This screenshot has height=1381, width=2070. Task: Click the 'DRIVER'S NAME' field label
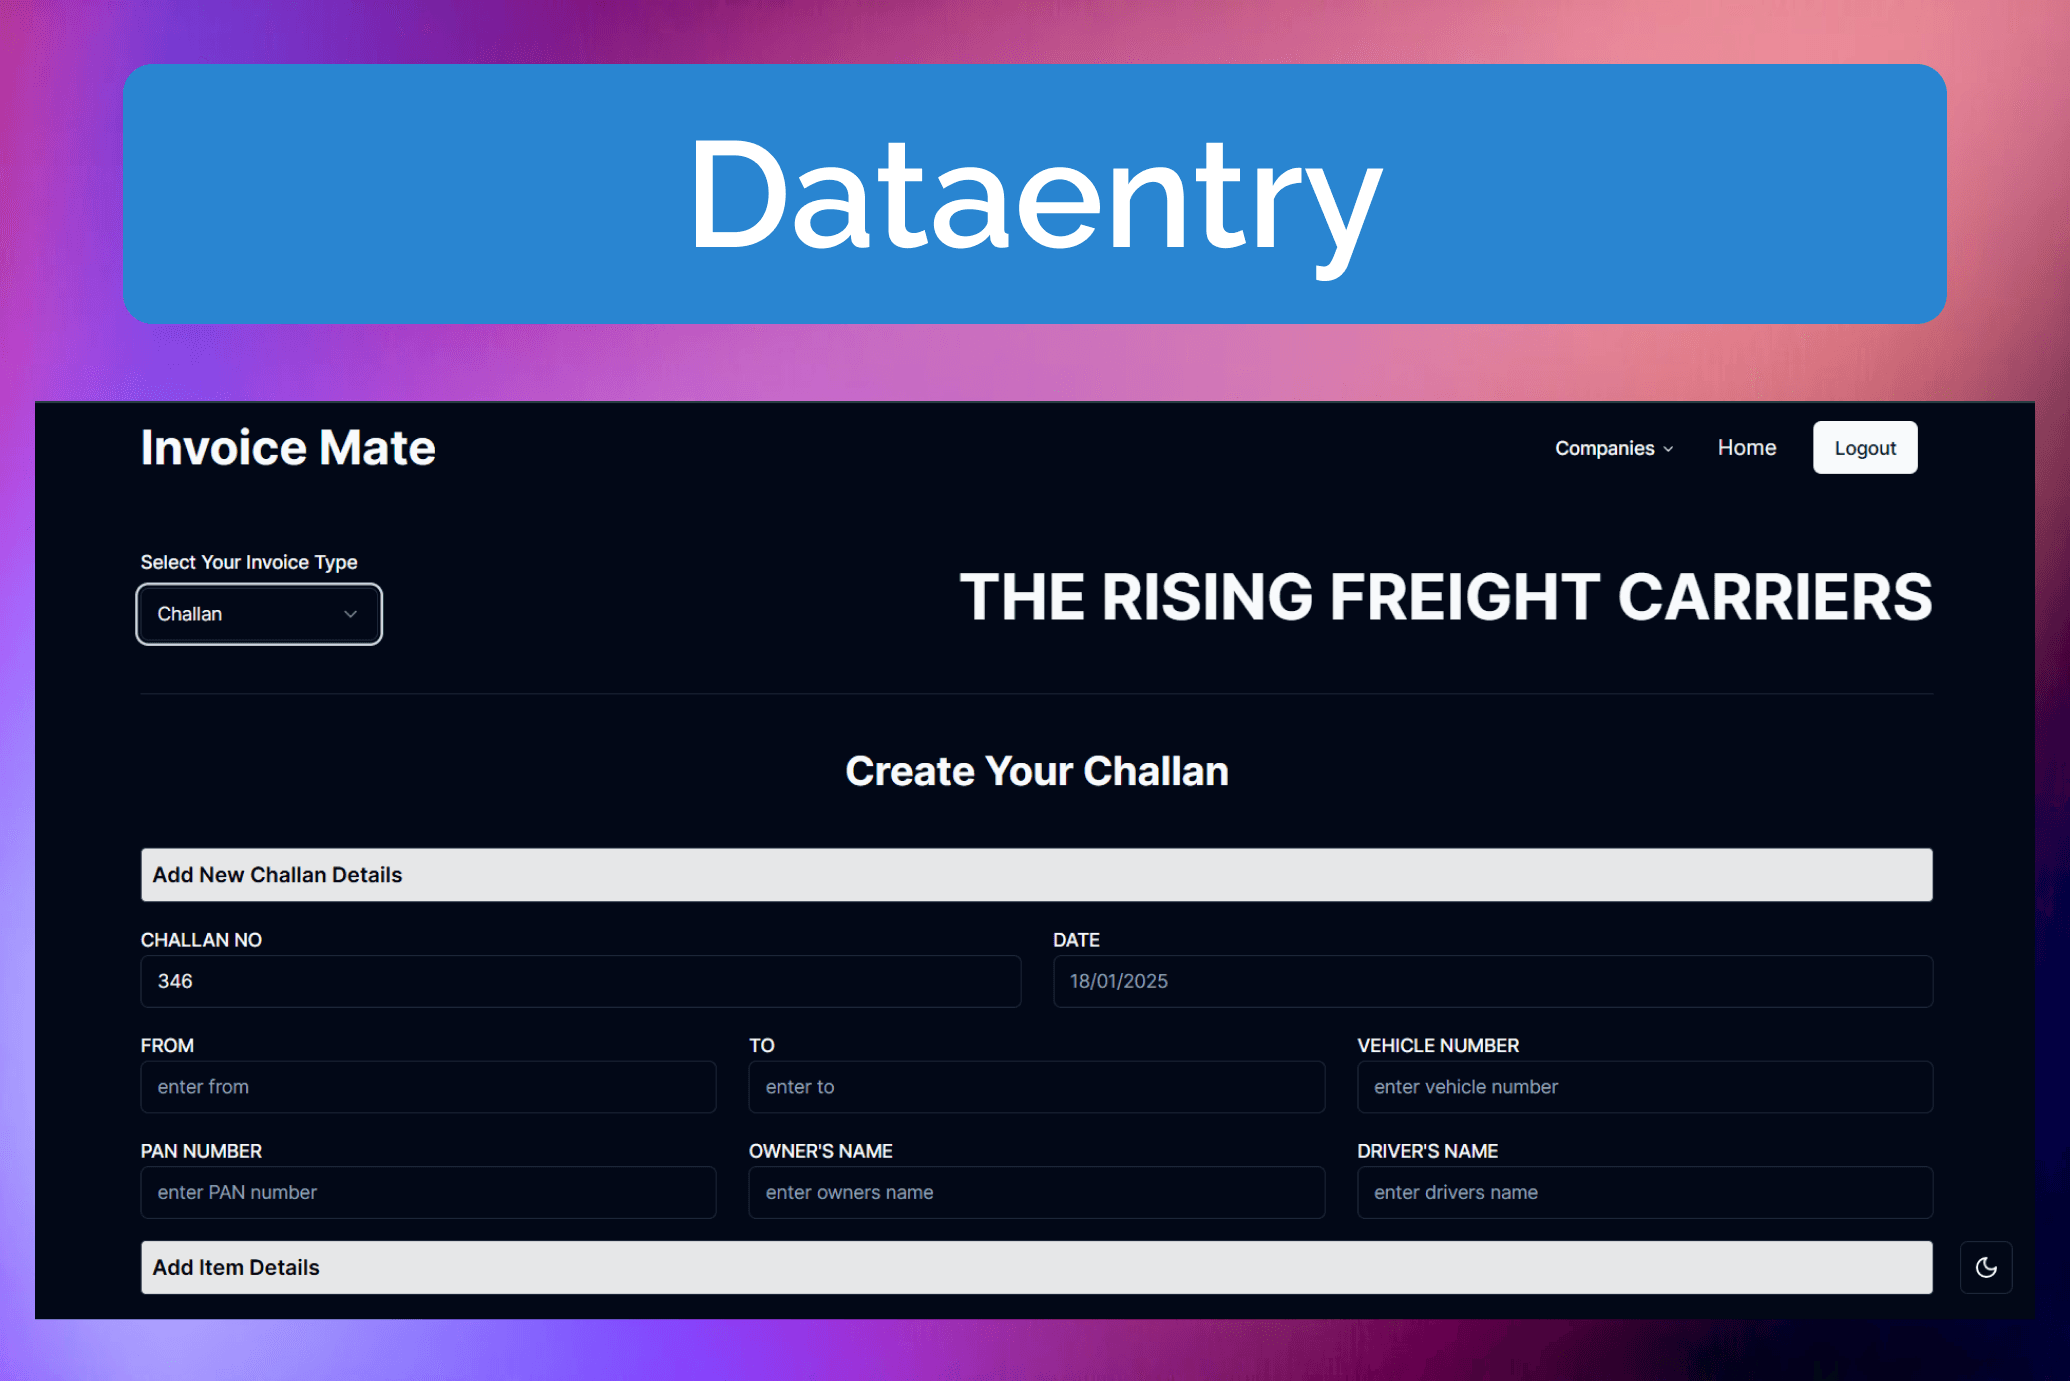1427,1151
